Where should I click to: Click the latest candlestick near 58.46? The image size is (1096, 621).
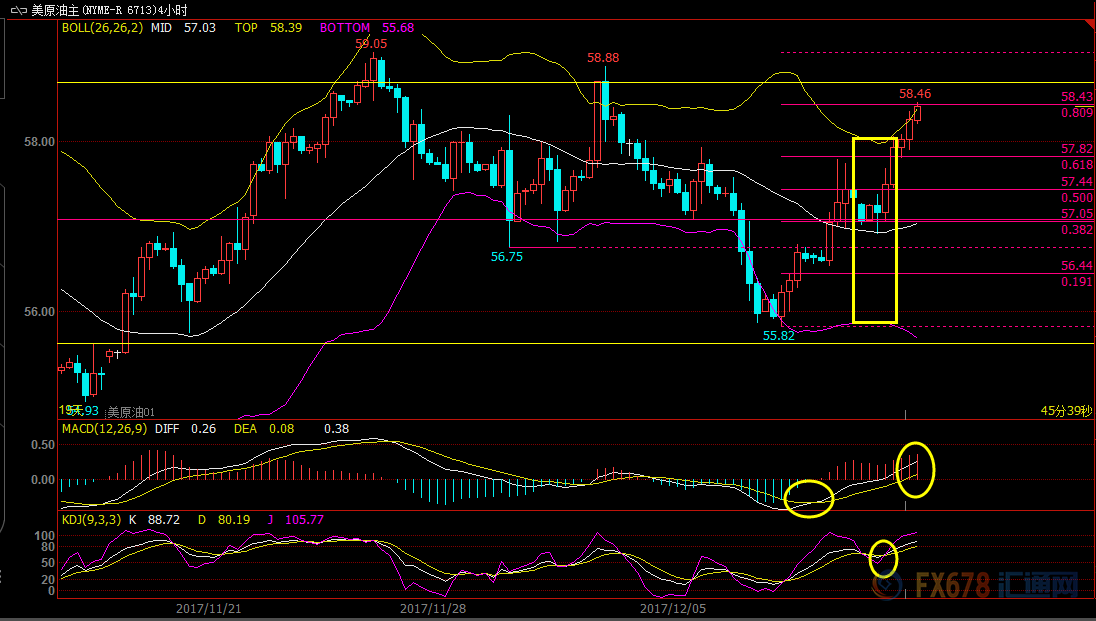point(917,113)
